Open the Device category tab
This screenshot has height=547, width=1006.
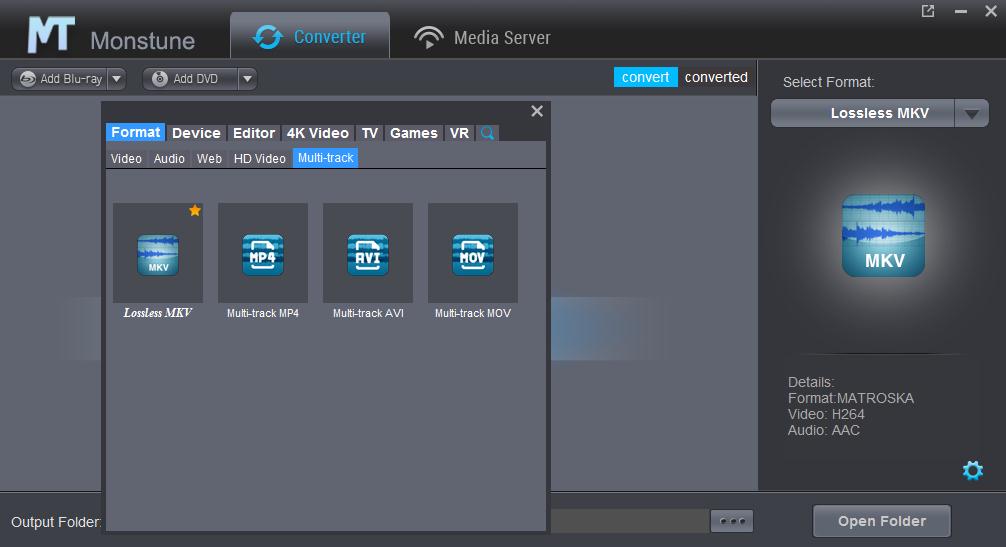pos(196,133)
